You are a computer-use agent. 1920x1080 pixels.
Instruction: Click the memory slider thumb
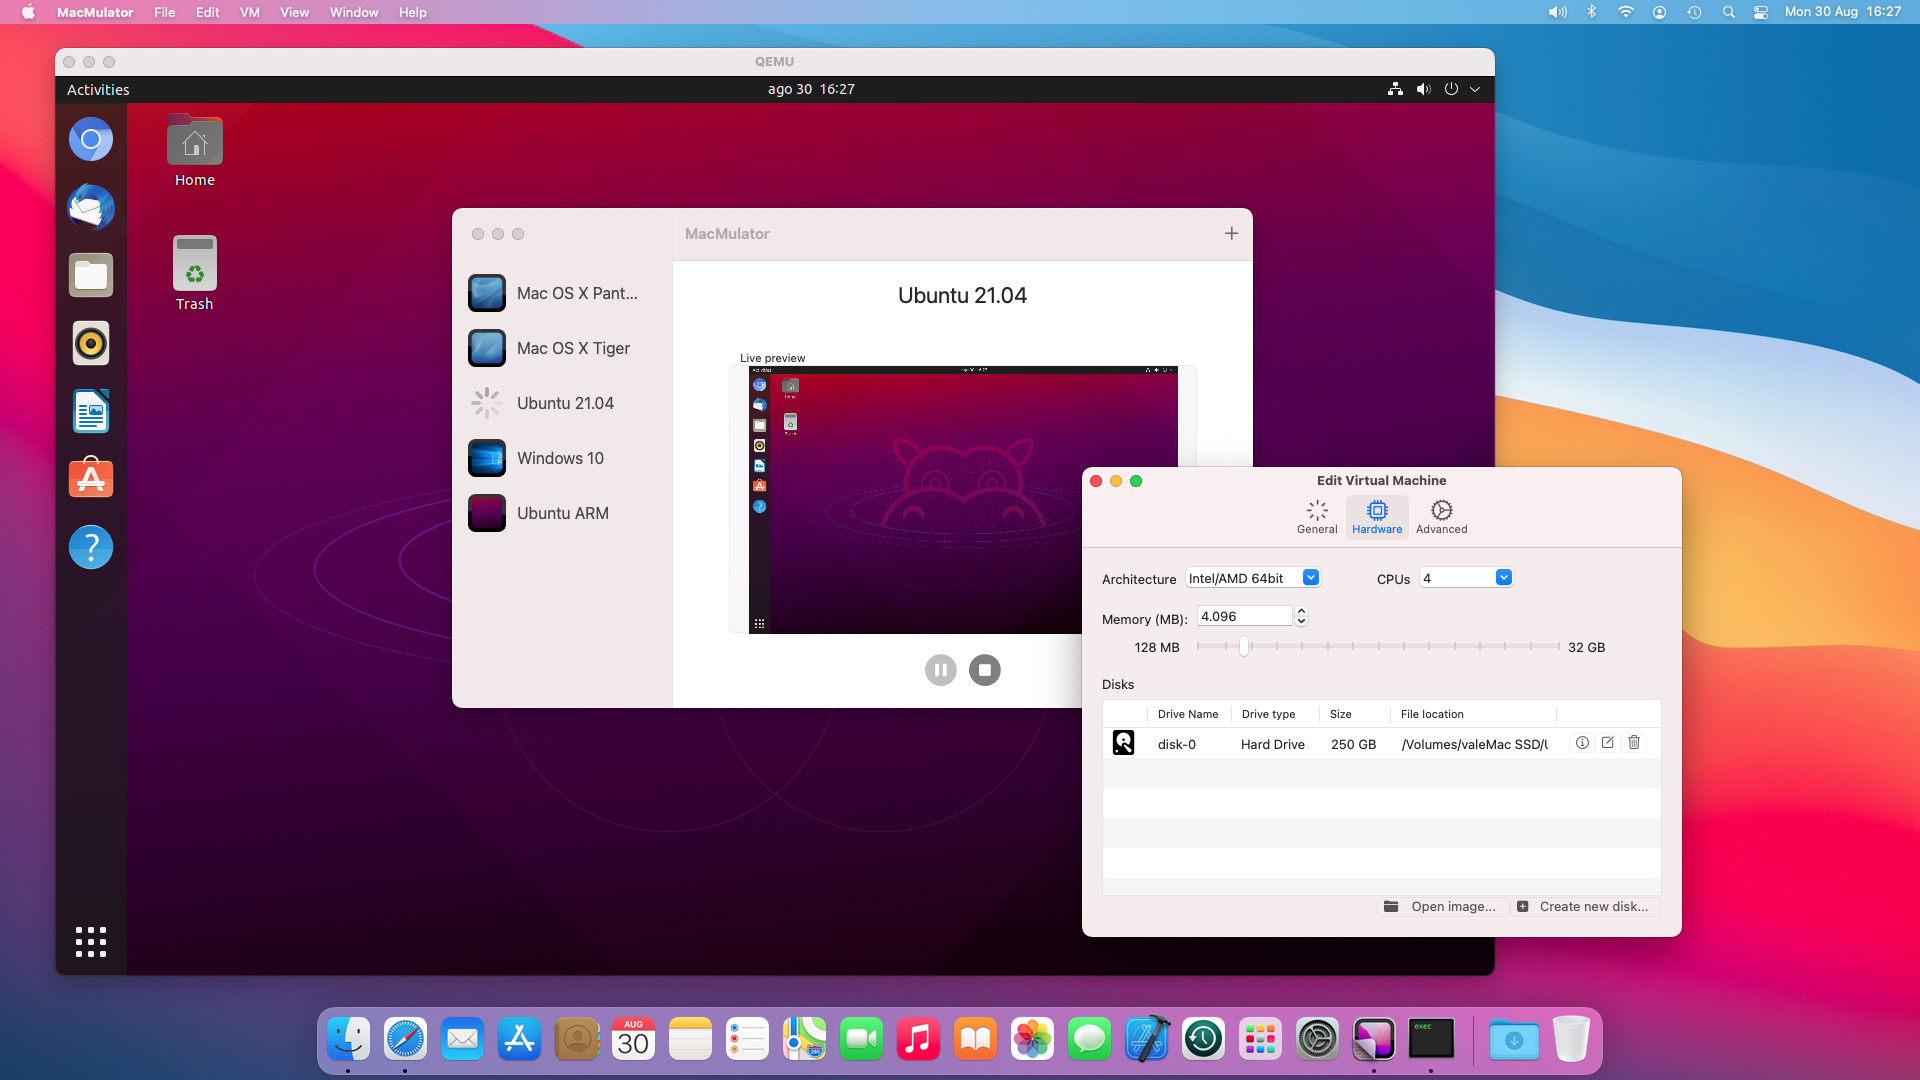click(1244, 646)
